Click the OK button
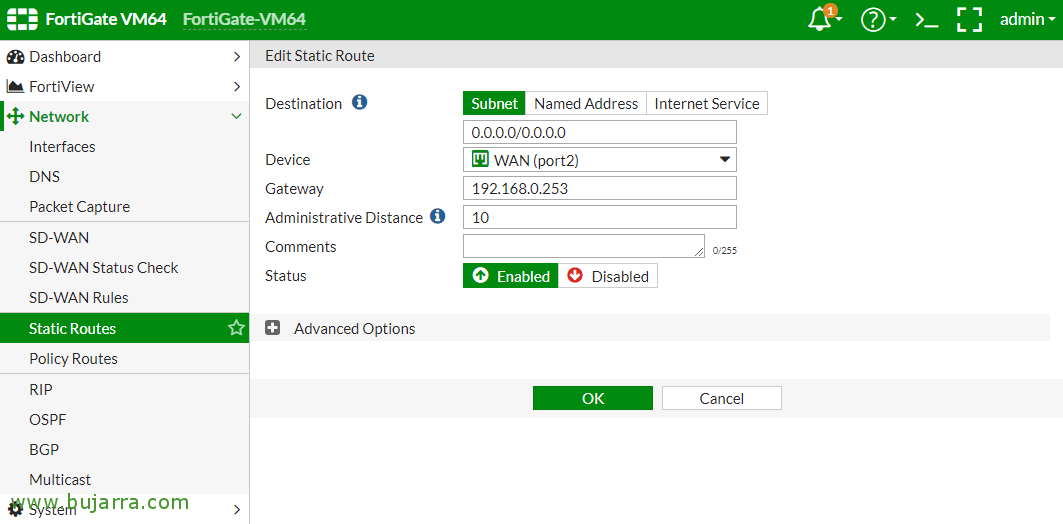This screenshot has height=524, width=1063. (x=592, y=398)
